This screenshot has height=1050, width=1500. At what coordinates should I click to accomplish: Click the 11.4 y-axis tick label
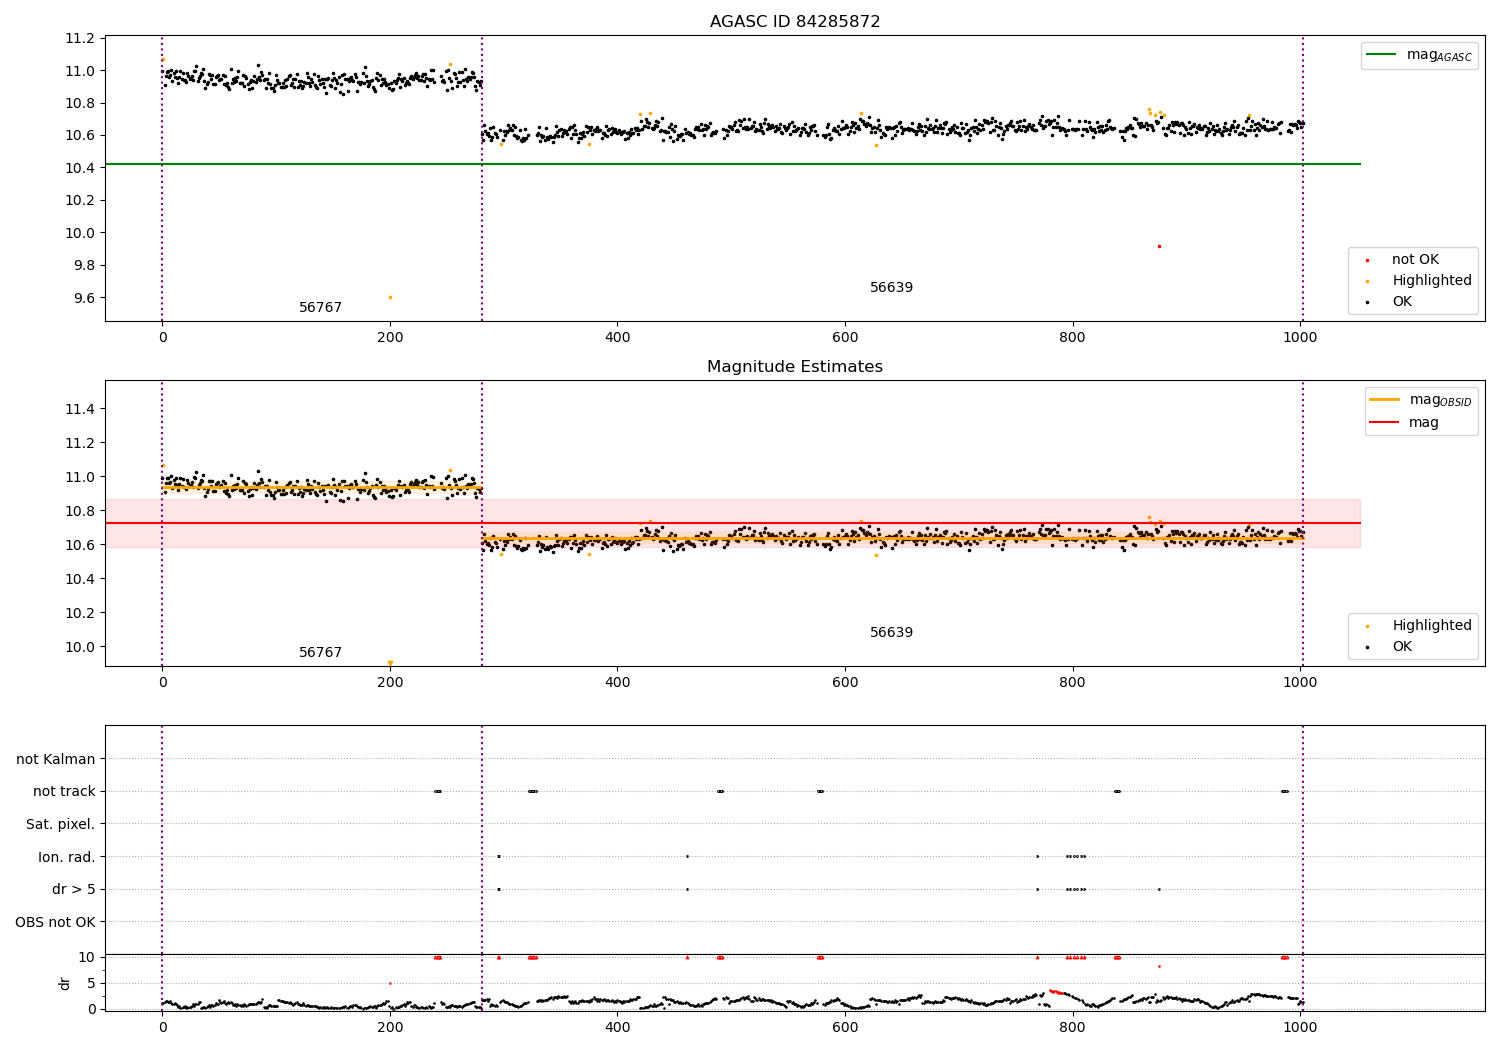(x=80, y=409)
